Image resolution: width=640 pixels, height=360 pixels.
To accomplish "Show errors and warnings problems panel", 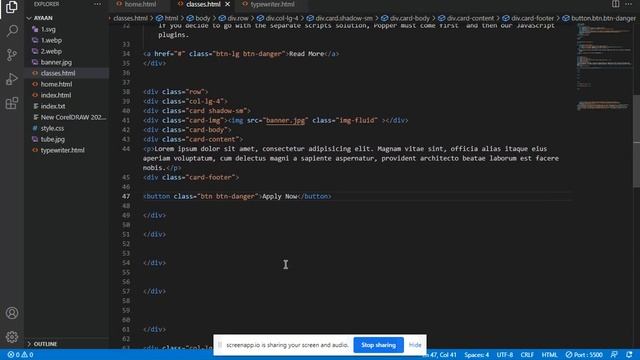I will click(x=20, y=355).
